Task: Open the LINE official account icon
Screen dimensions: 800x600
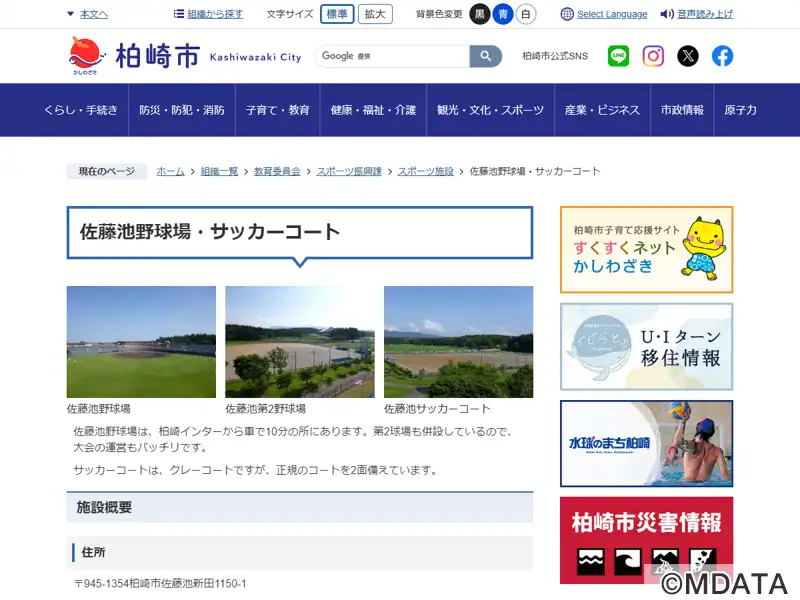Action: point(618,56)
